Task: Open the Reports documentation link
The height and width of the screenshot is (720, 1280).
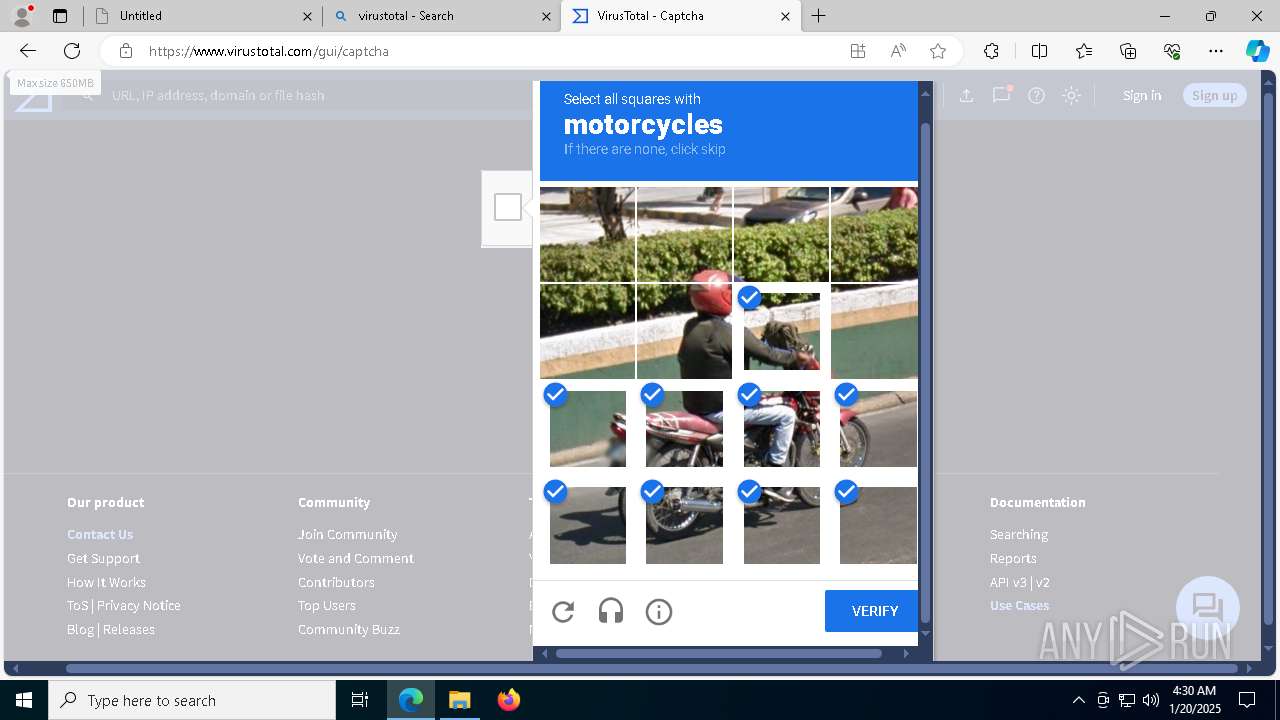Action: click(1013, 558)
